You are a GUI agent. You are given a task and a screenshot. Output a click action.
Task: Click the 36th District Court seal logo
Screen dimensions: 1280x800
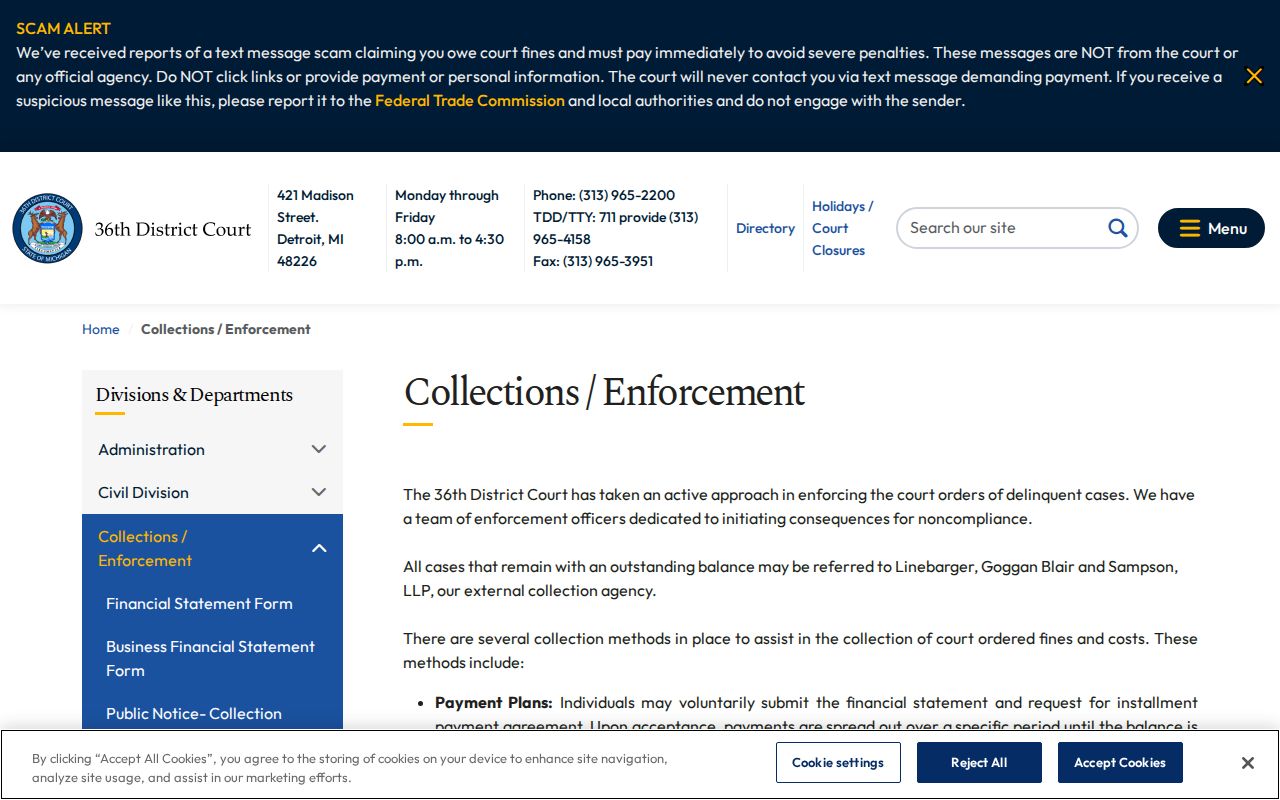click(x=48, y=229)
